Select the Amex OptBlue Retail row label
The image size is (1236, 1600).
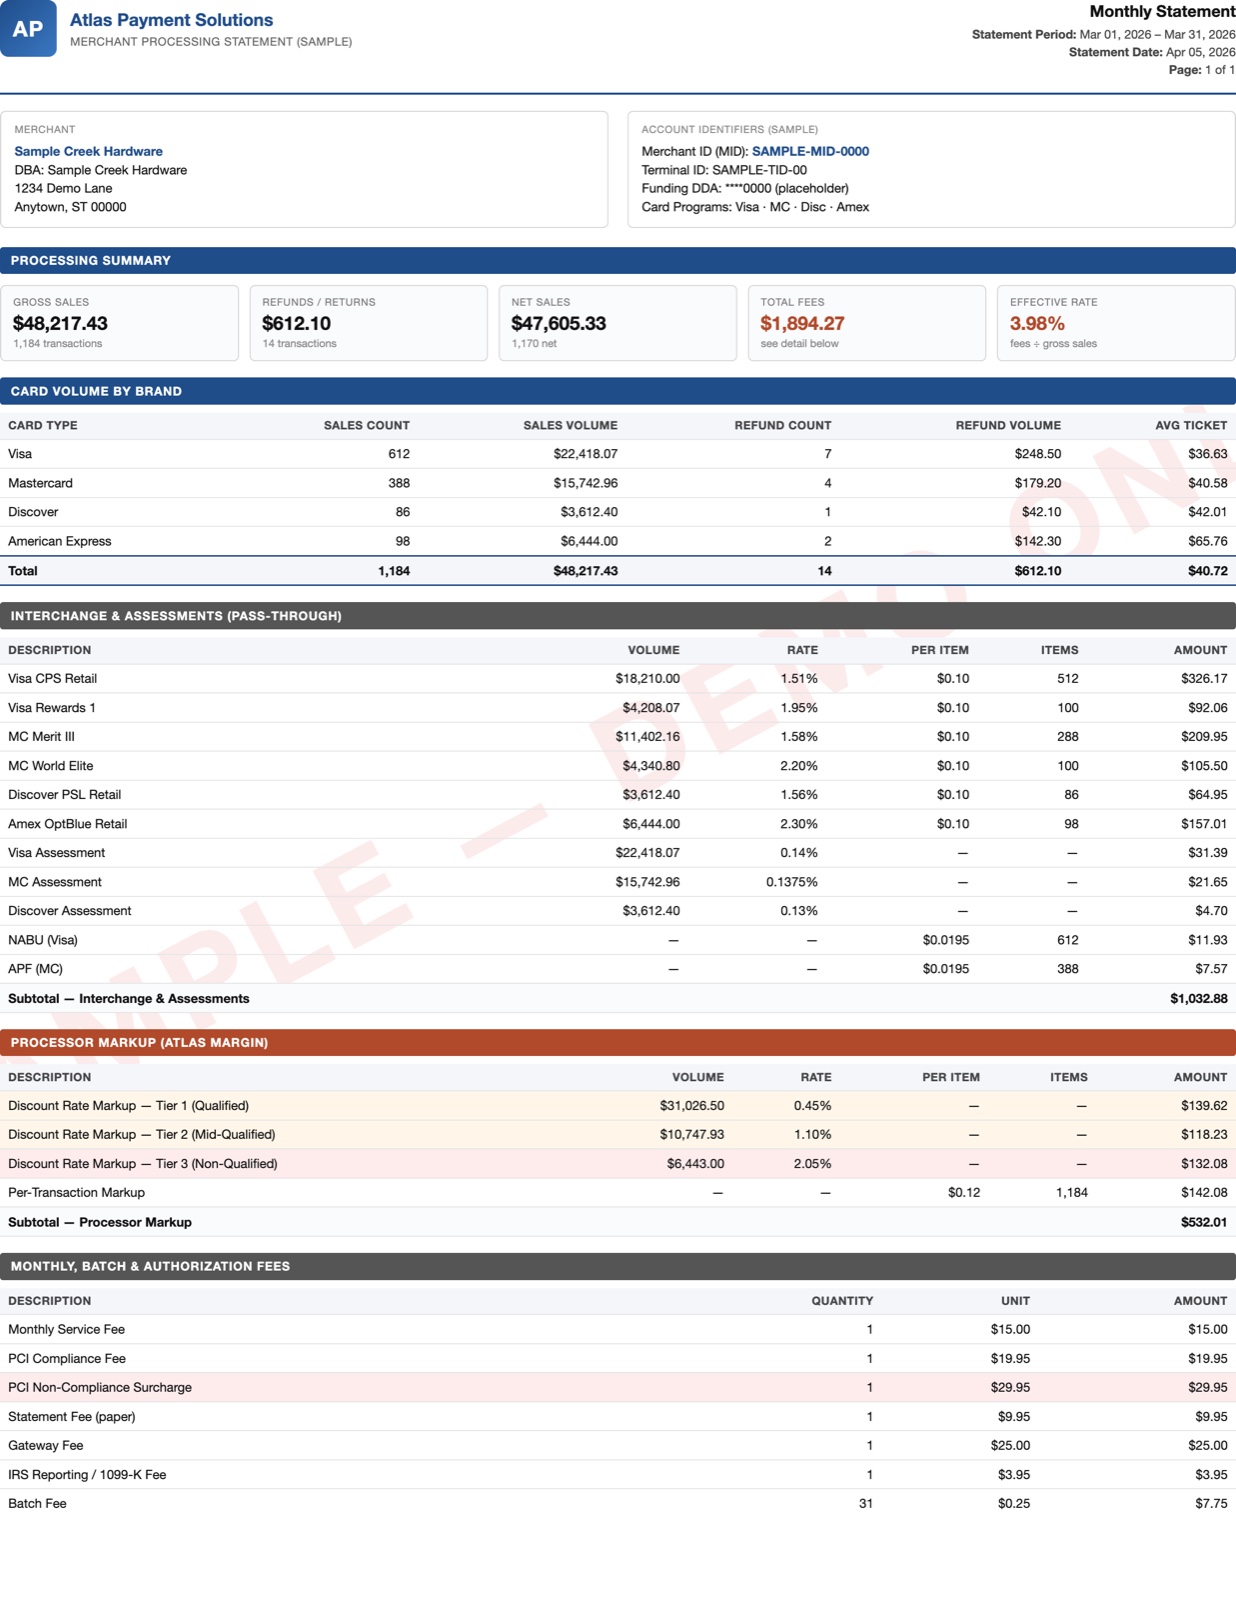[x=68, y=824]
